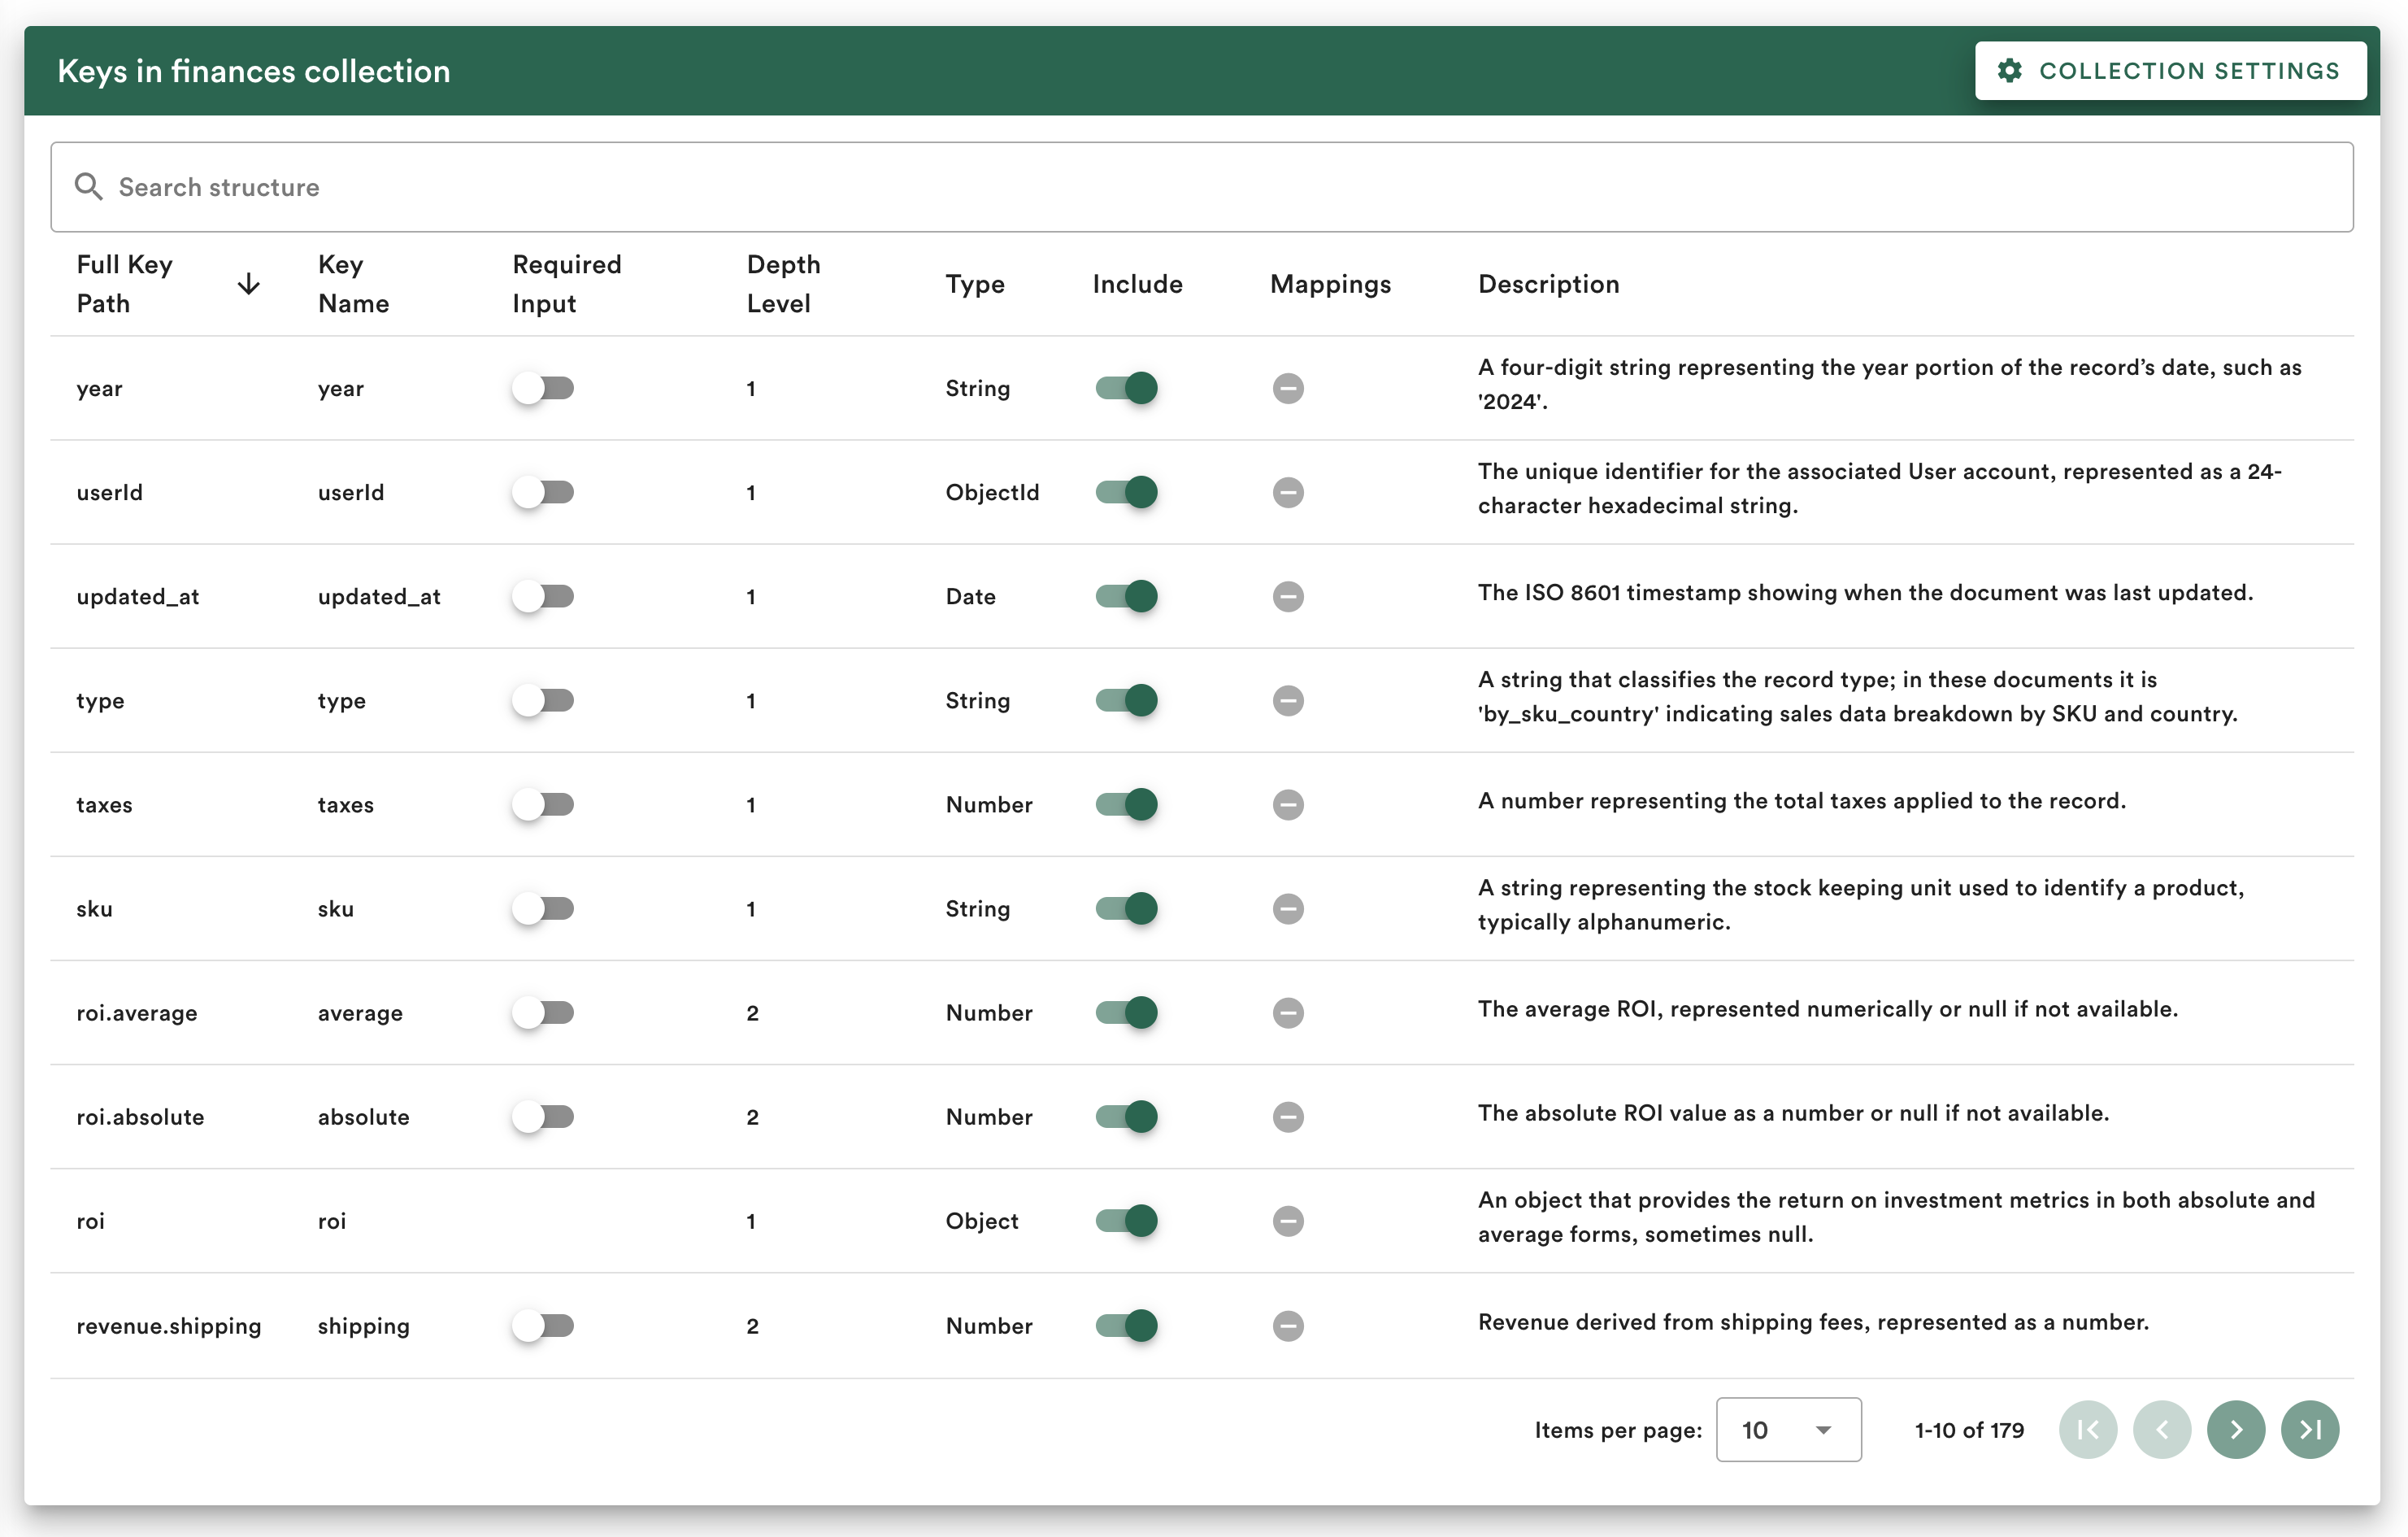Enable Required Input for type row

coord(543,700)
